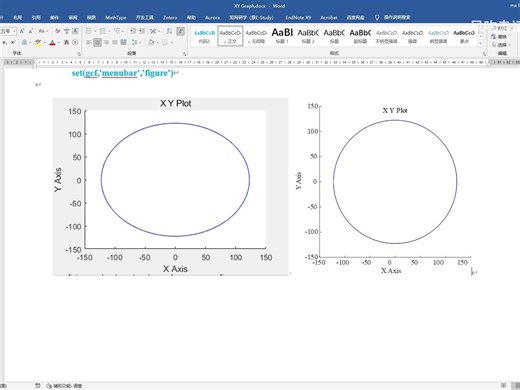520x390 pixels.
Task: Apply the 要点 style
Action: [x=464, y=36]
